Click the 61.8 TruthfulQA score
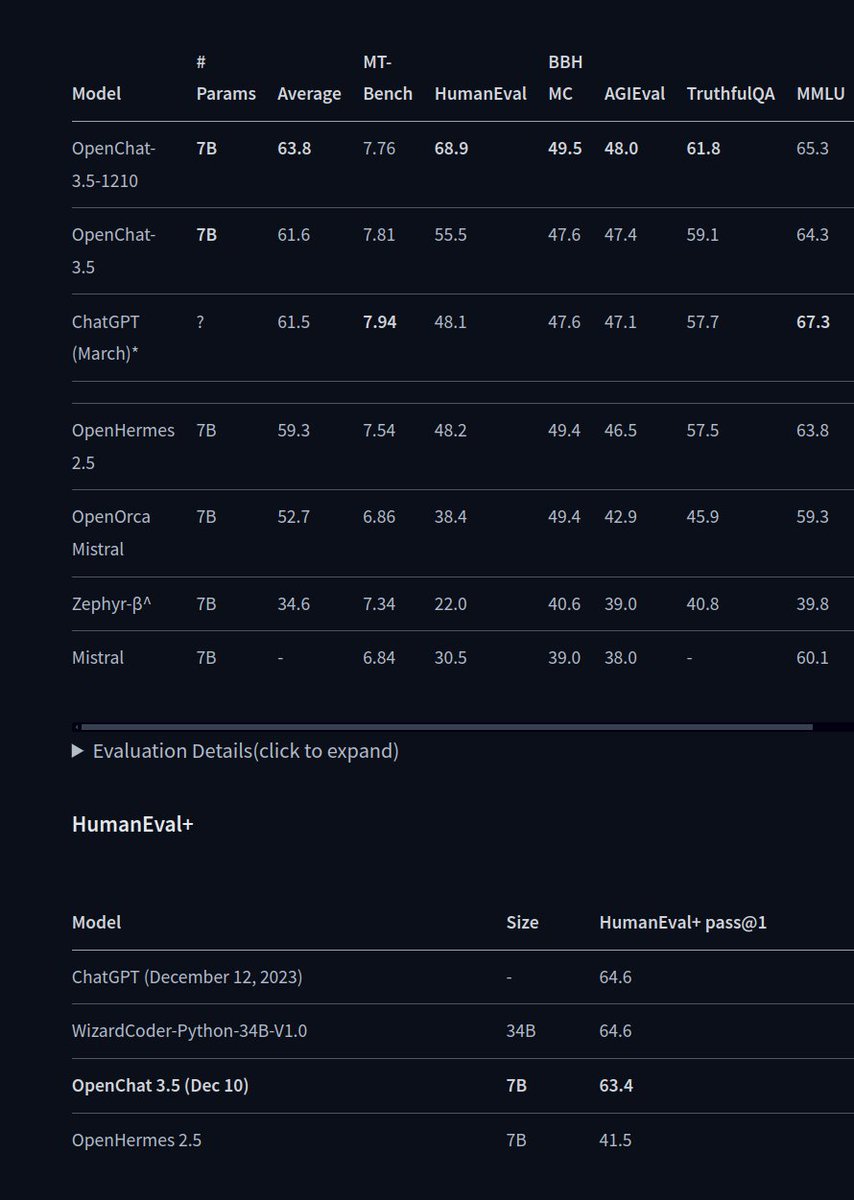The height and width of the screenshot is (1200, 854). (x=703, y=149)
